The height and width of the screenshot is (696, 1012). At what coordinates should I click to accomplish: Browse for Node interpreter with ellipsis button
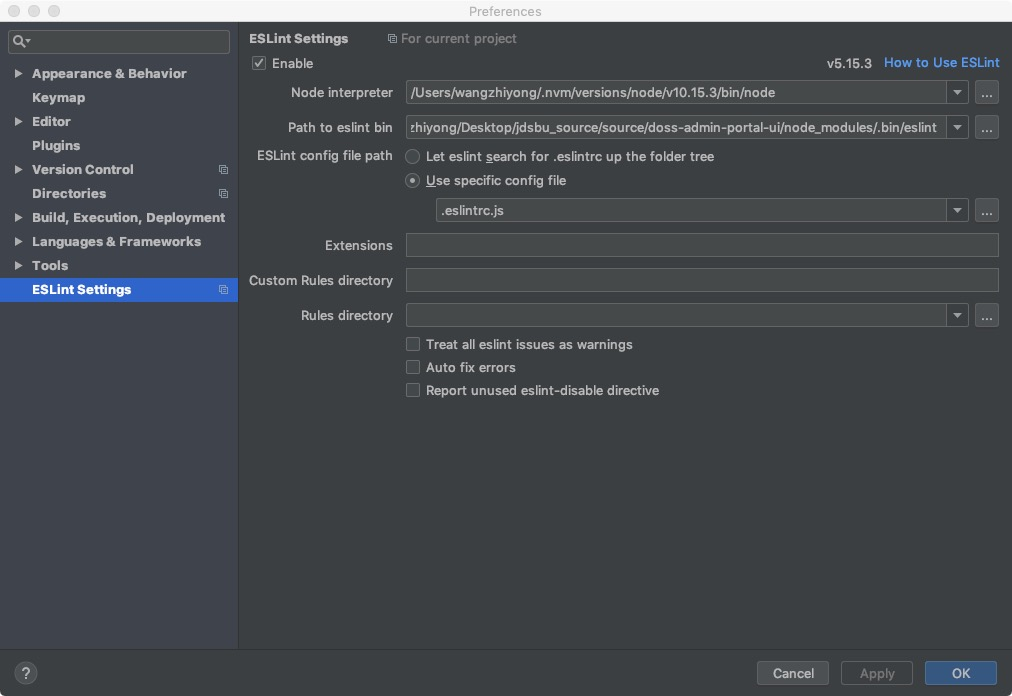[x=987, y=93]
